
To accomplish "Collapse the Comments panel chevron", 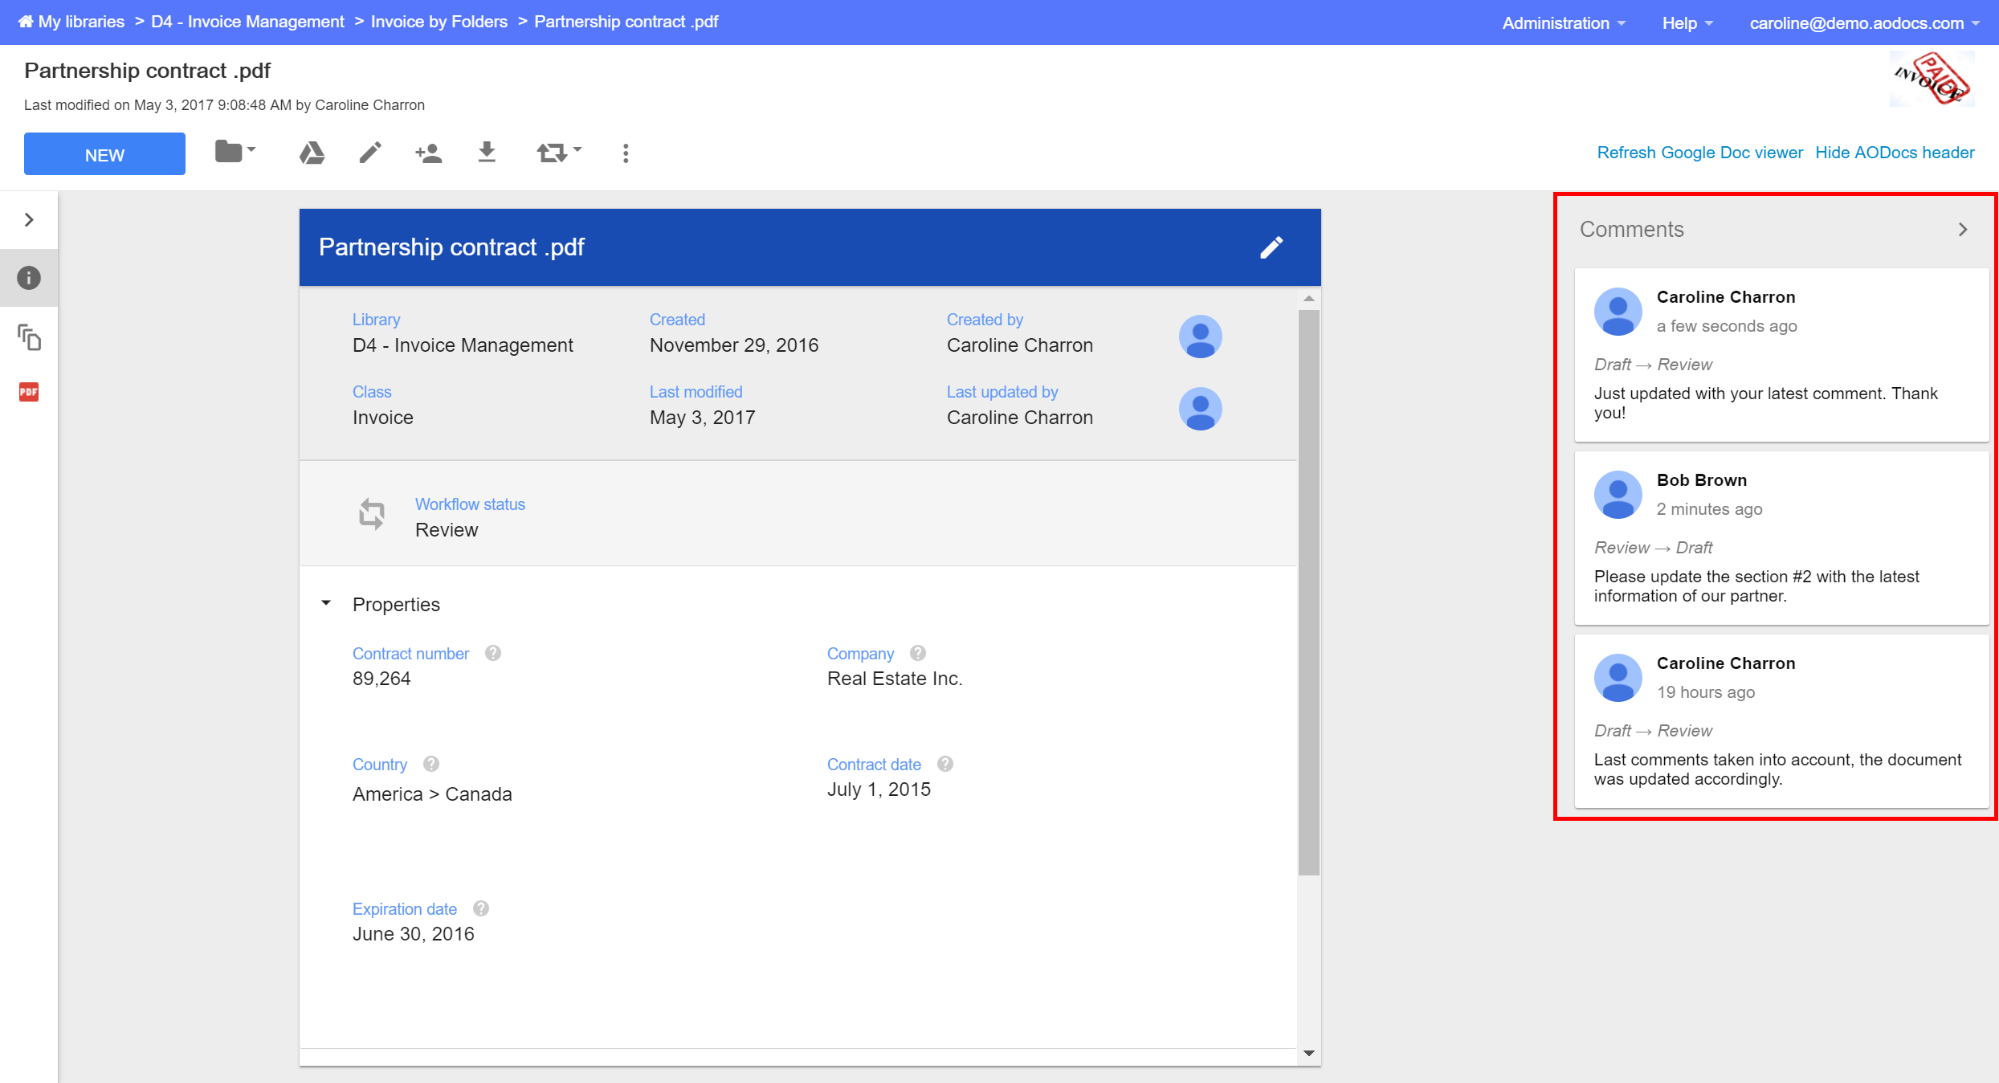I will coord(1963,229).
